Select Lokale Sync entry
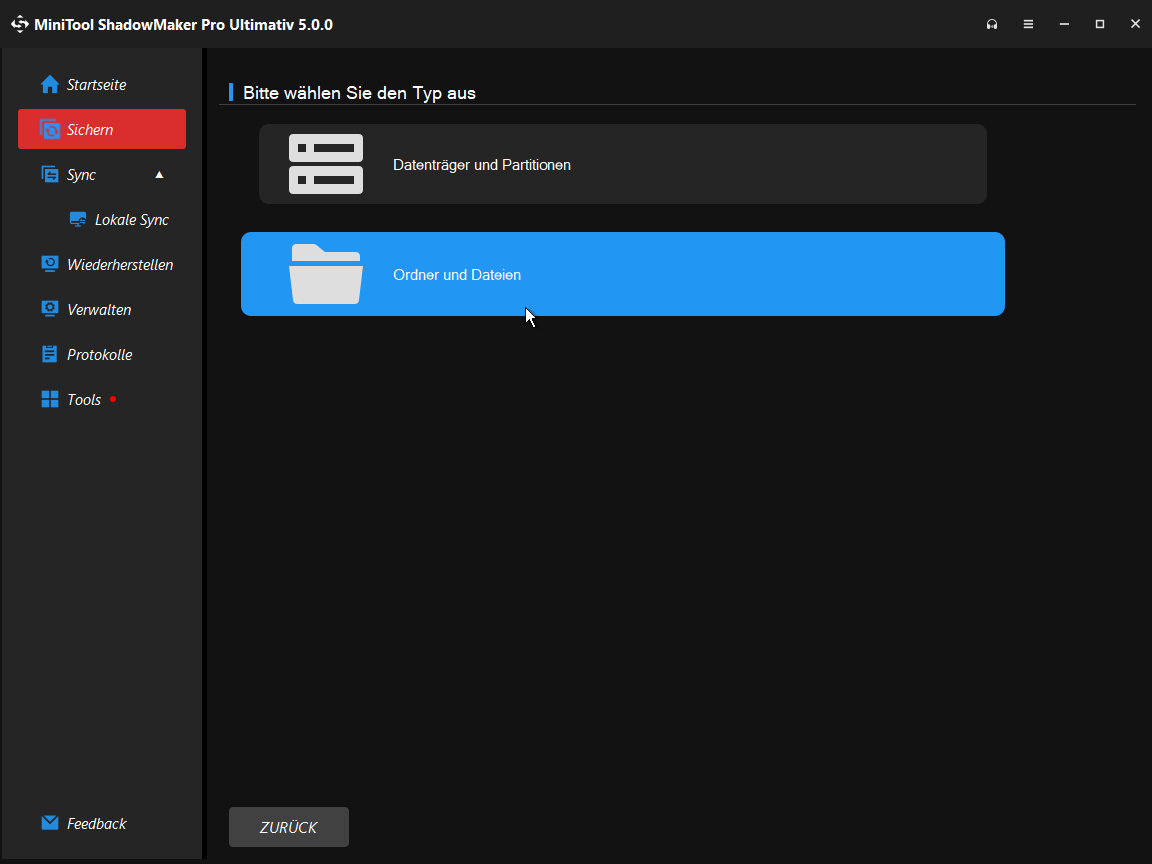The image size is (1152, 864). click(118, 220)
